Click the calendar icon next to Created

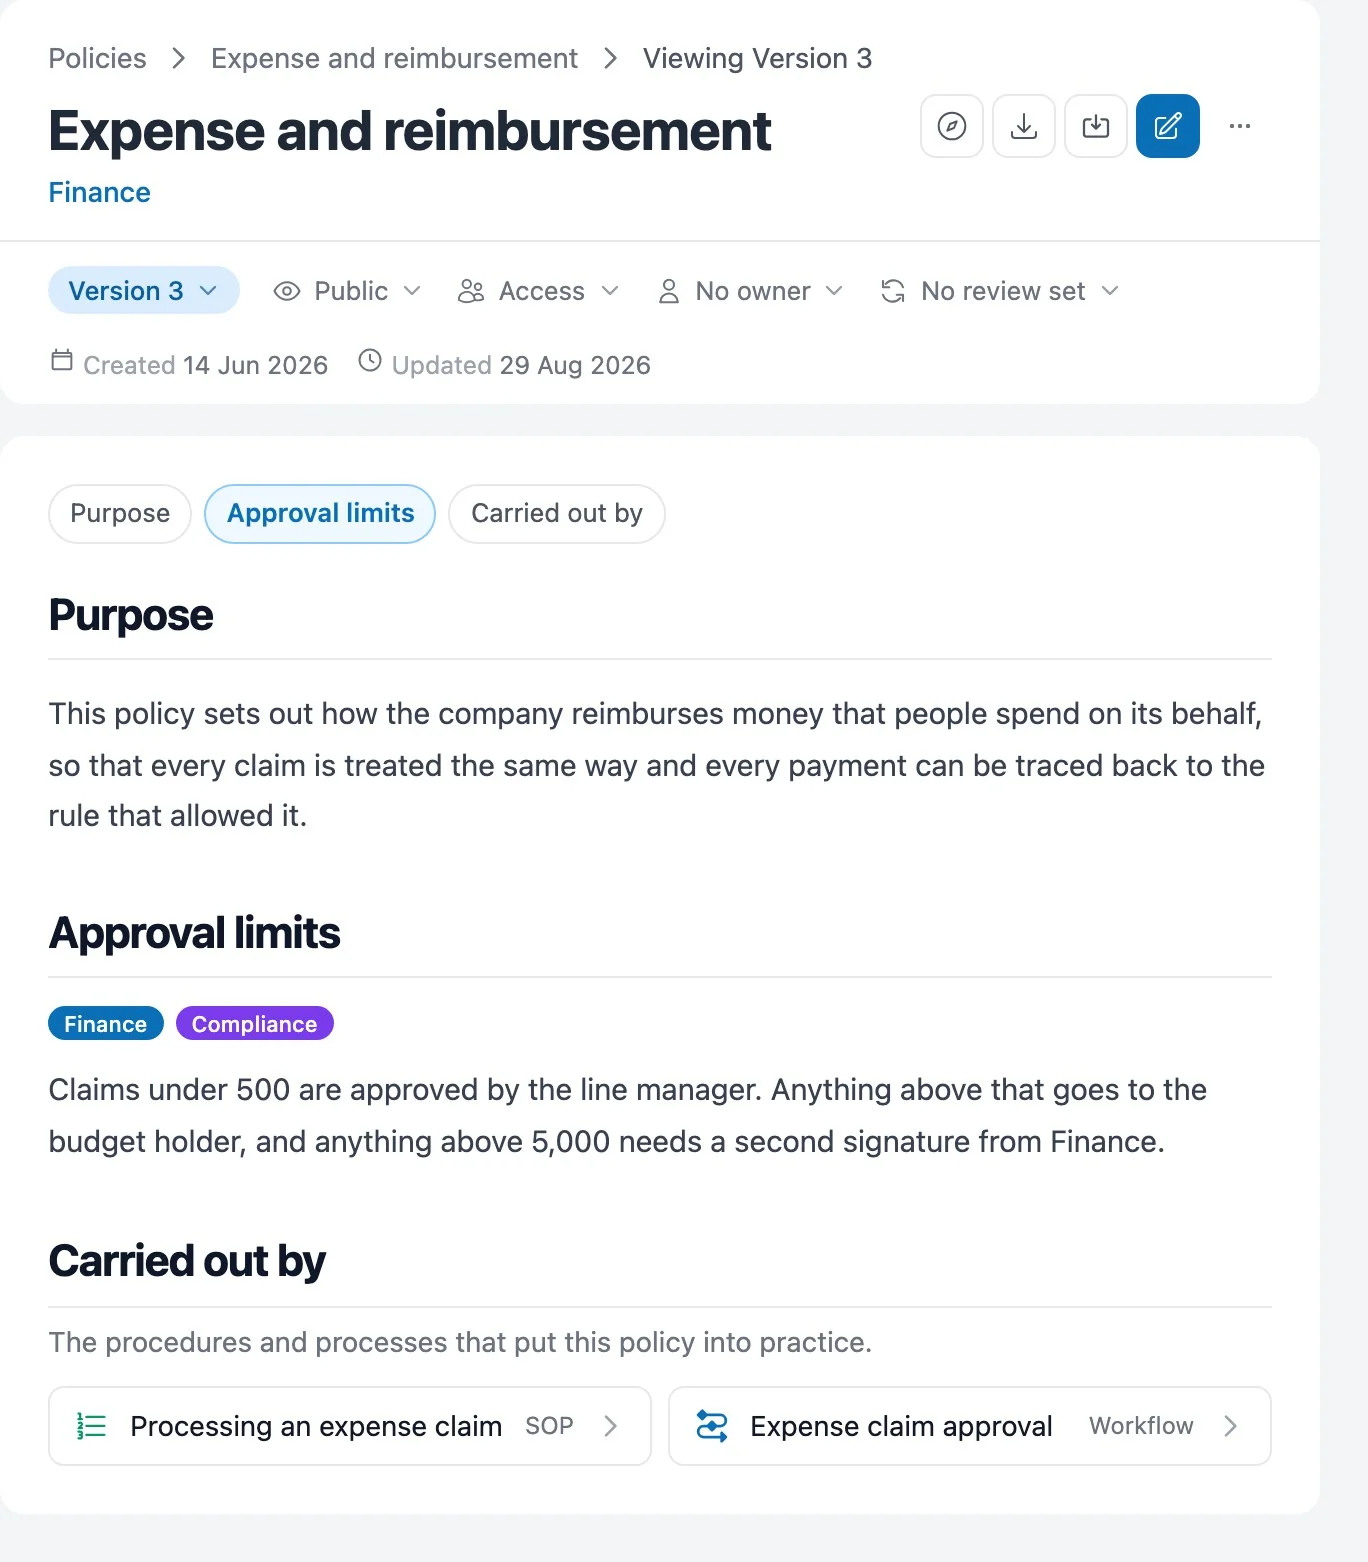[62, 360]
